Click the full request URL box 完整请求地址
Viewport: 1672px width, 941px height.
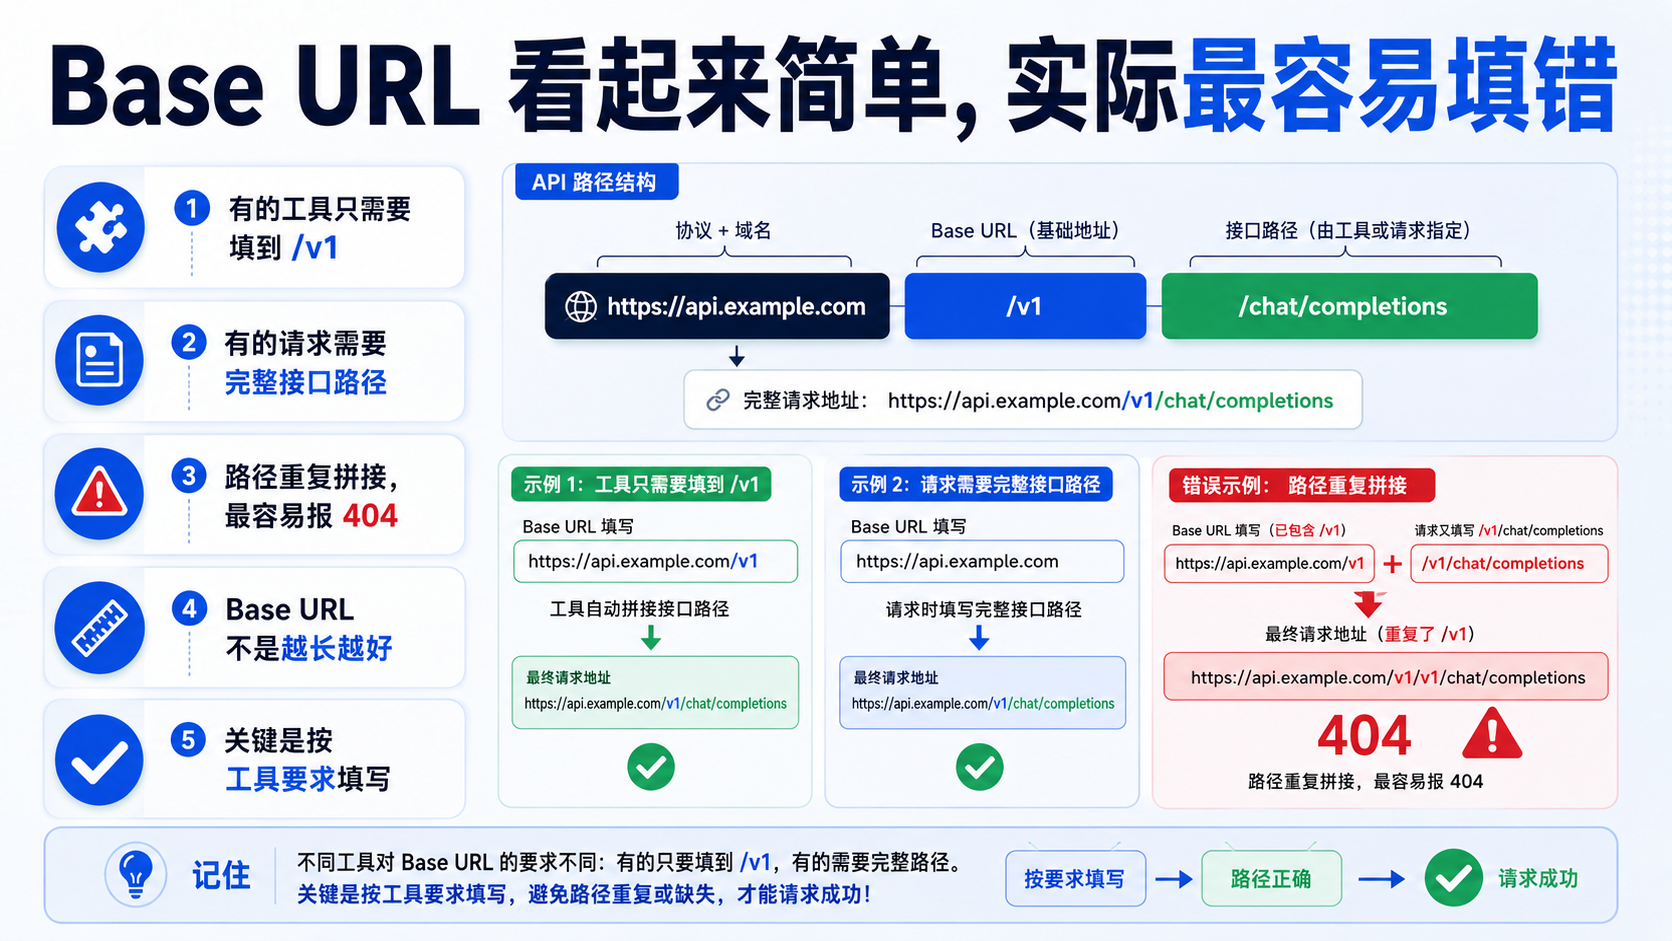[1022, 400]
